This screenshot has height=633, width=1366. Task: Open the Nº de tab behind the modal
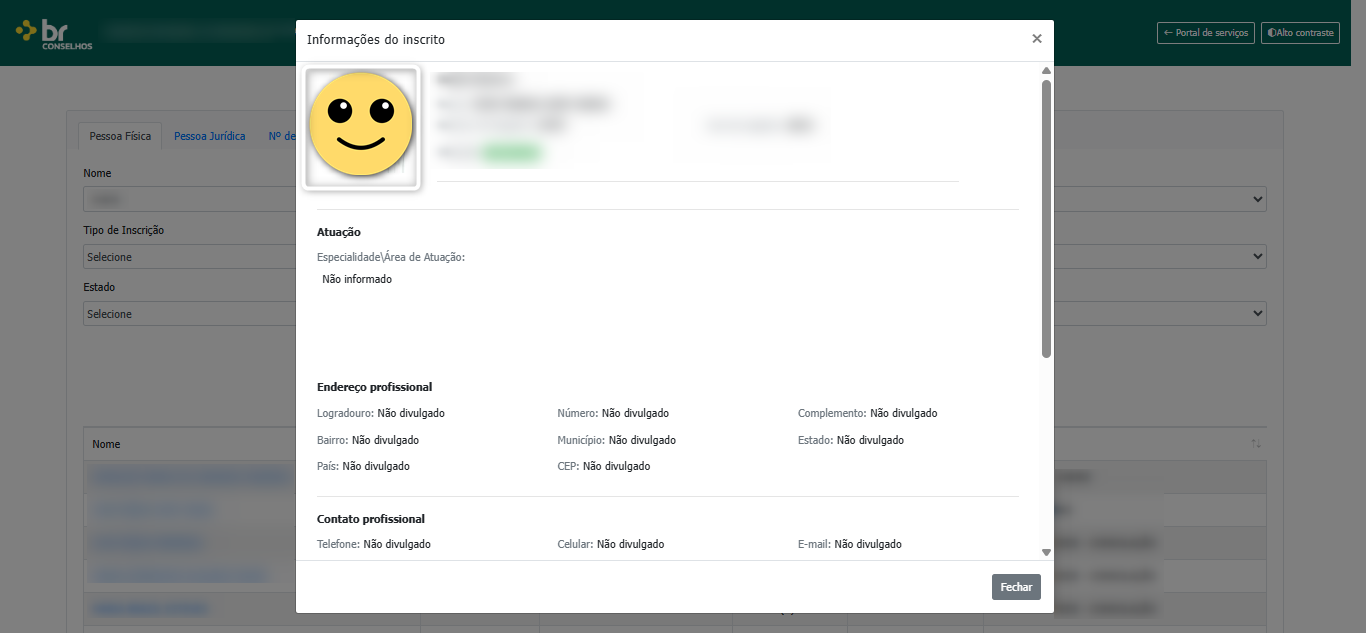pos(281,136)
